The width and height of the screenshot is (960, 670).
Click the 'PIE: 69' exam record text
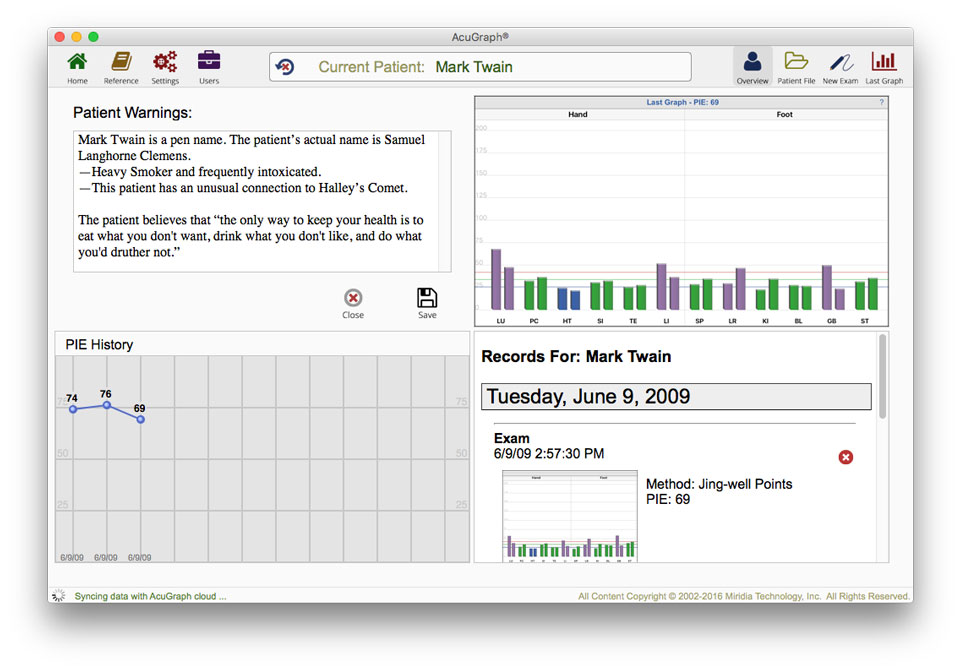[668, 499]
